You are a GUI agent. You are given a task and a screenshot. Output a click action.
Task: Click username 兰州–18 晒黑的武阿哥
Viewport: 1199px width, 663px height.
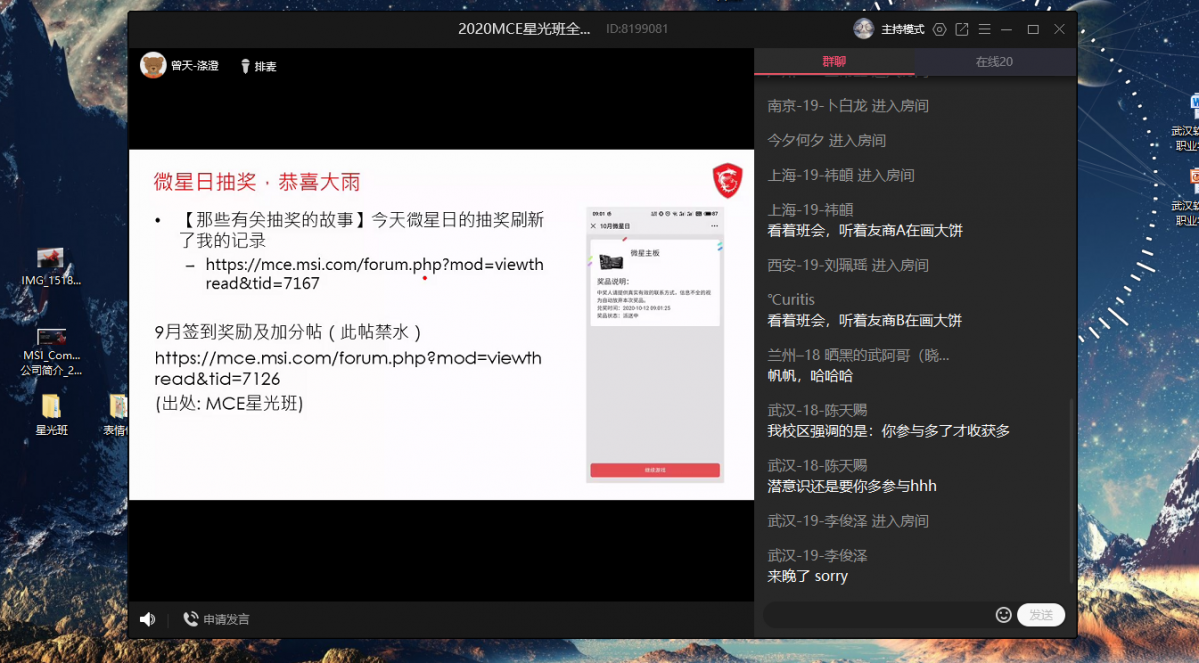(x=858, y=355)
